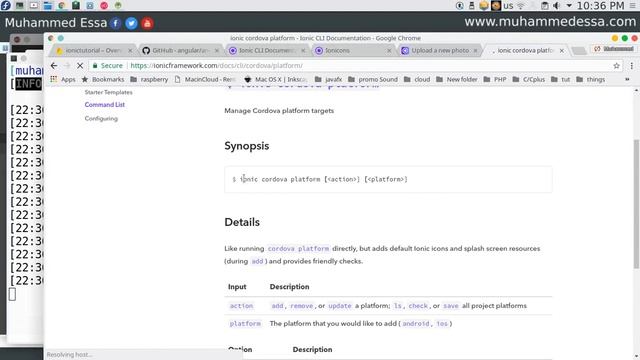Viewport: 640px width, 360px height.
Task: Show more bookmarks with the double chevron
Action: click(x=627, y=79)
